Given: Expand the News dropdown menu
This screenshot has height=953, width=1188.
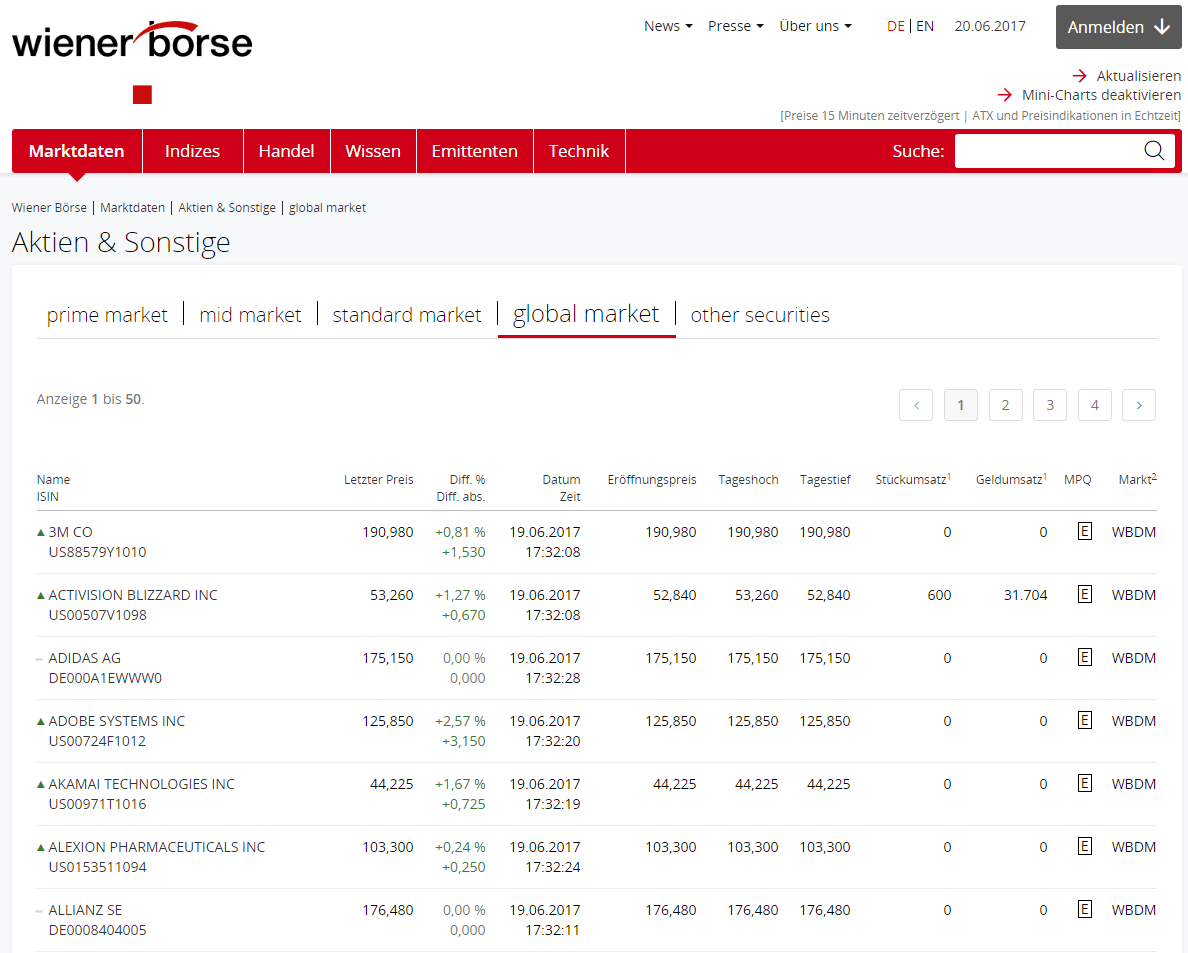Looking at the screenshot, I should pyautogui.click(x=668, y=26).
